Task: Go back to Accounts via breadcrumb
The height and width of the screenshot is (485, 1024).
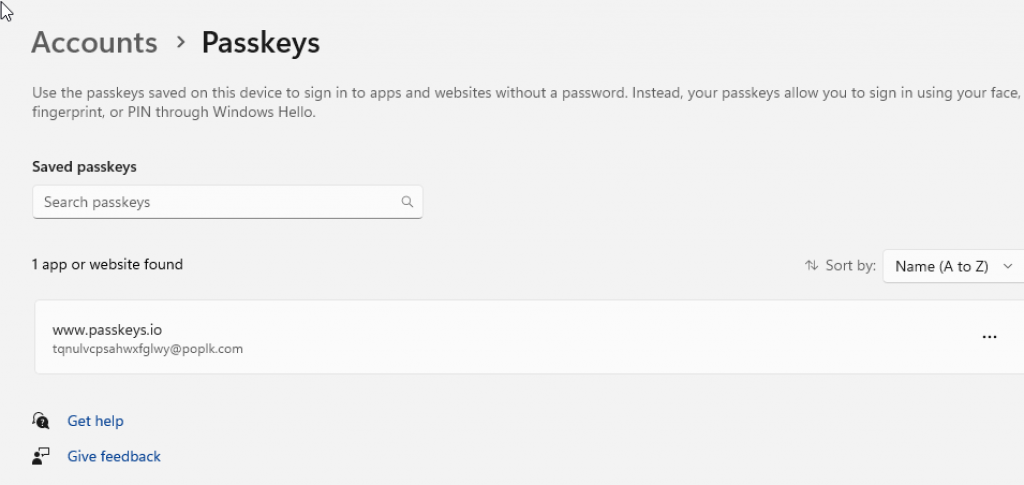Action: coord(94,43)
